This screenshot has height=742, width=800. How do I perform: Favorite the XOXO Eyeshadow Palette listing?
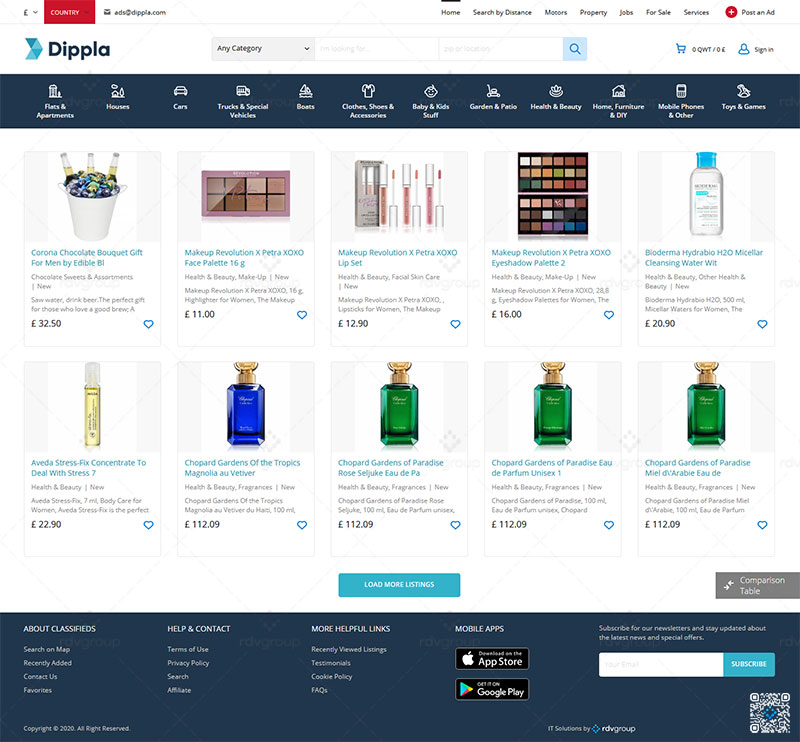tap(609, 315)
